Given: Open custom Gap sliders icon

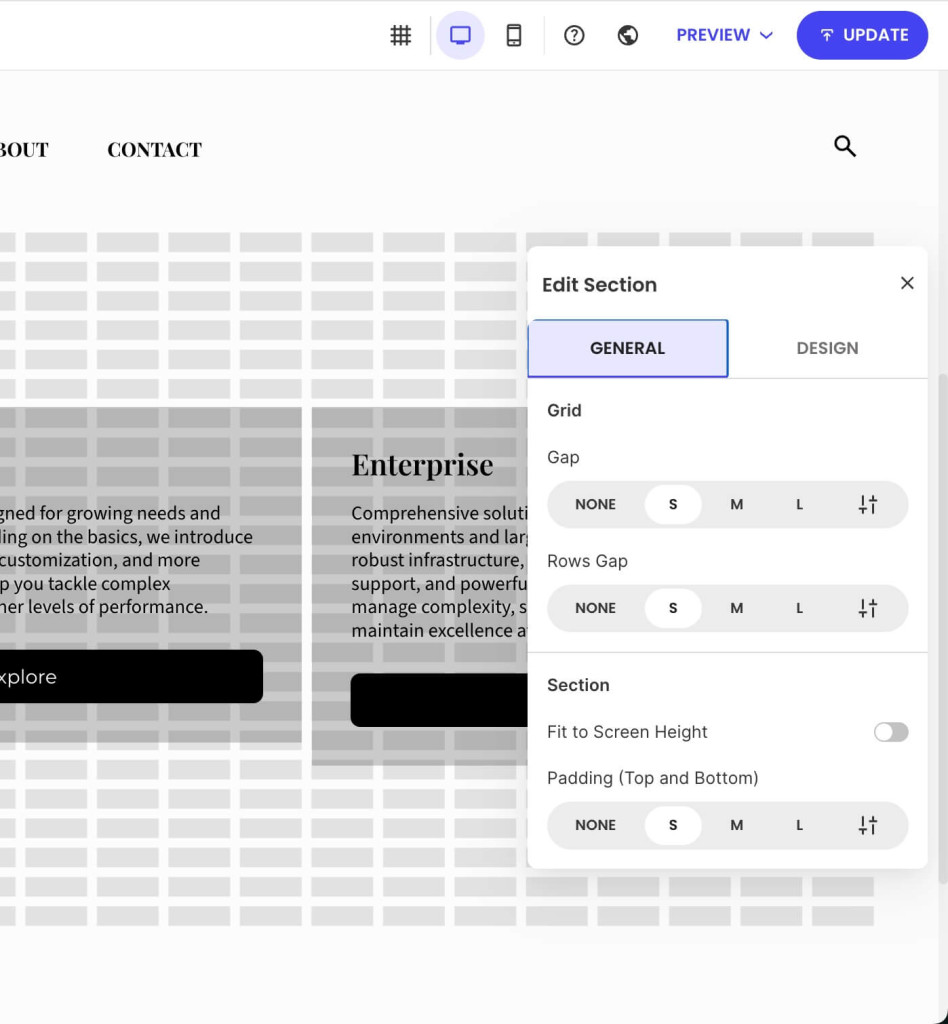Looking at the screenshot, I should [868, 504].
